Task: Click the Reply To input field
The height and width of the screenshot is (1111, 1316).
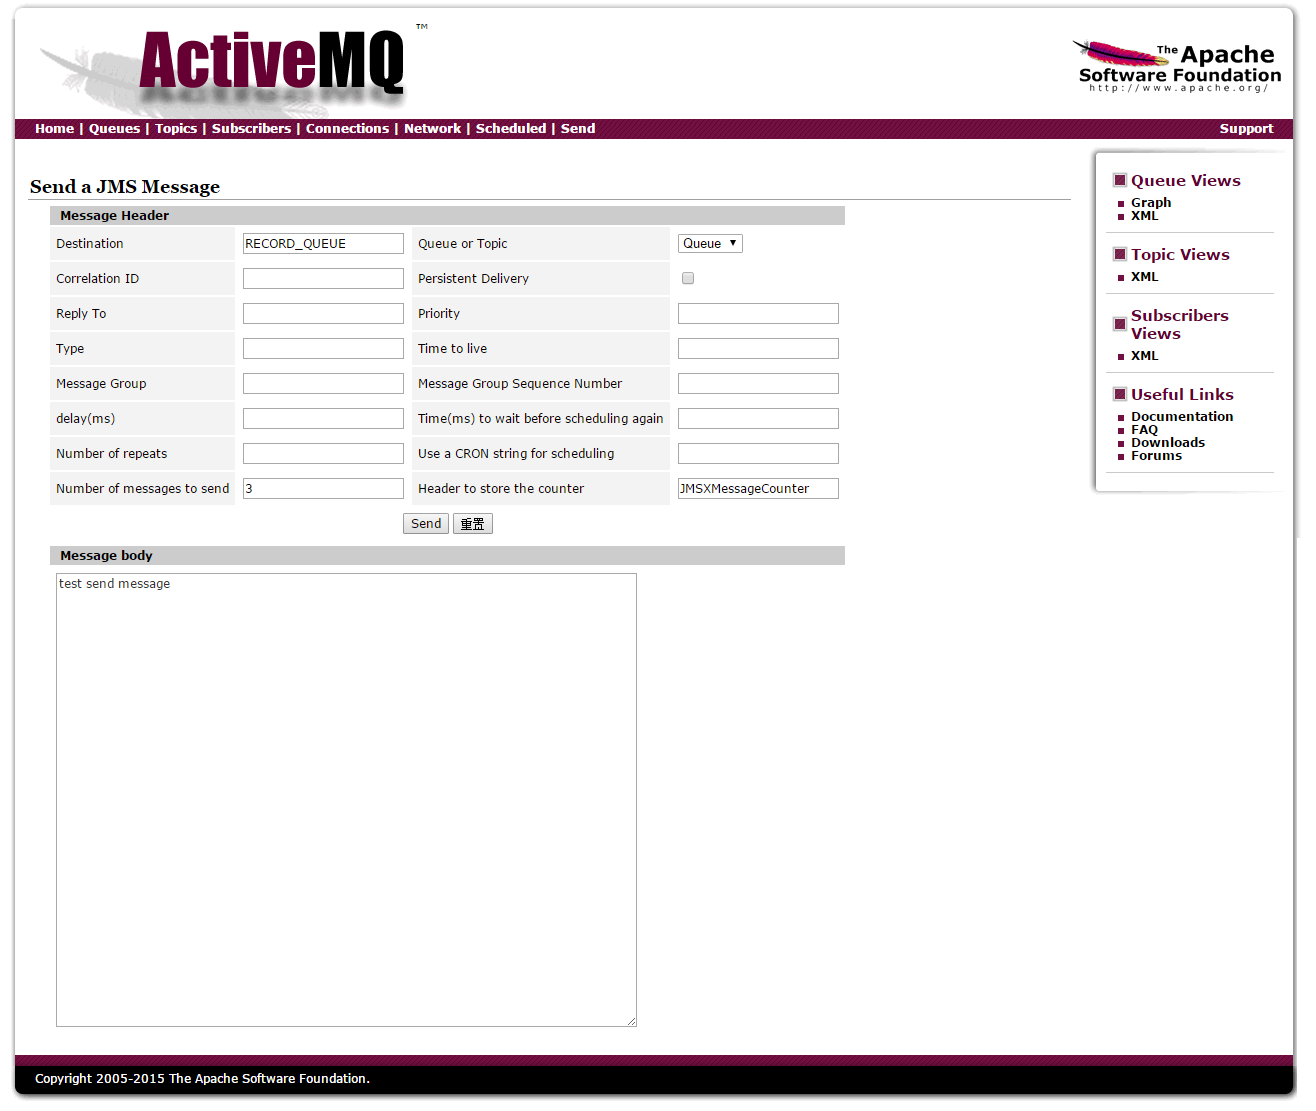Action: point(323,313)
